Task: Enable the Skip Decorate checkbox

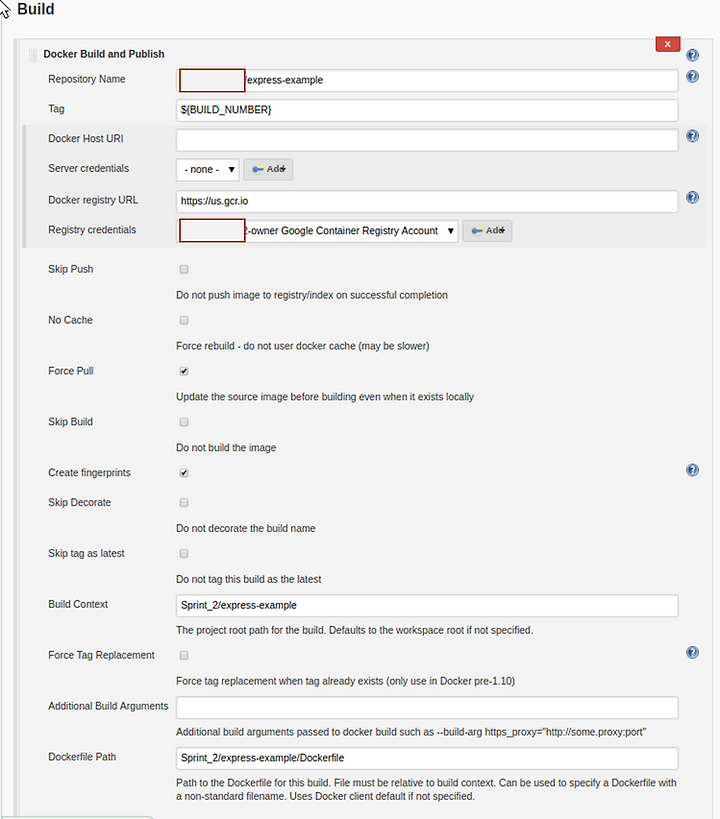Action: pyautogui.click(x=184, y=502)
